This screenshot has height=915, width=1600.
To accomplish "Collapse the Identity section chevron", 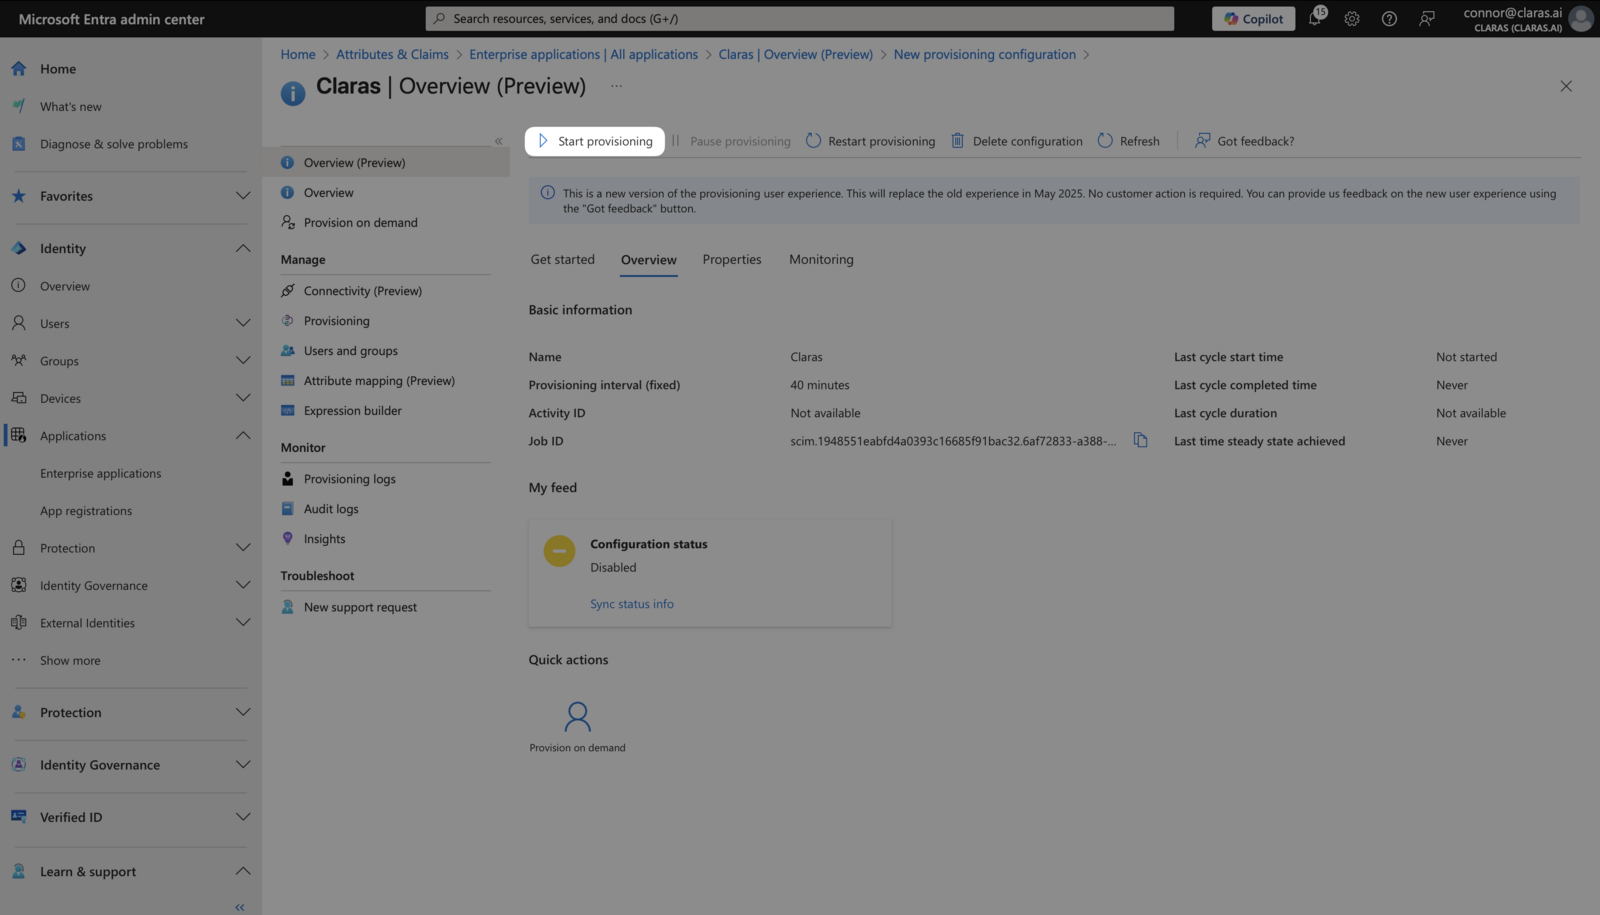I will (x=243, y=248).
